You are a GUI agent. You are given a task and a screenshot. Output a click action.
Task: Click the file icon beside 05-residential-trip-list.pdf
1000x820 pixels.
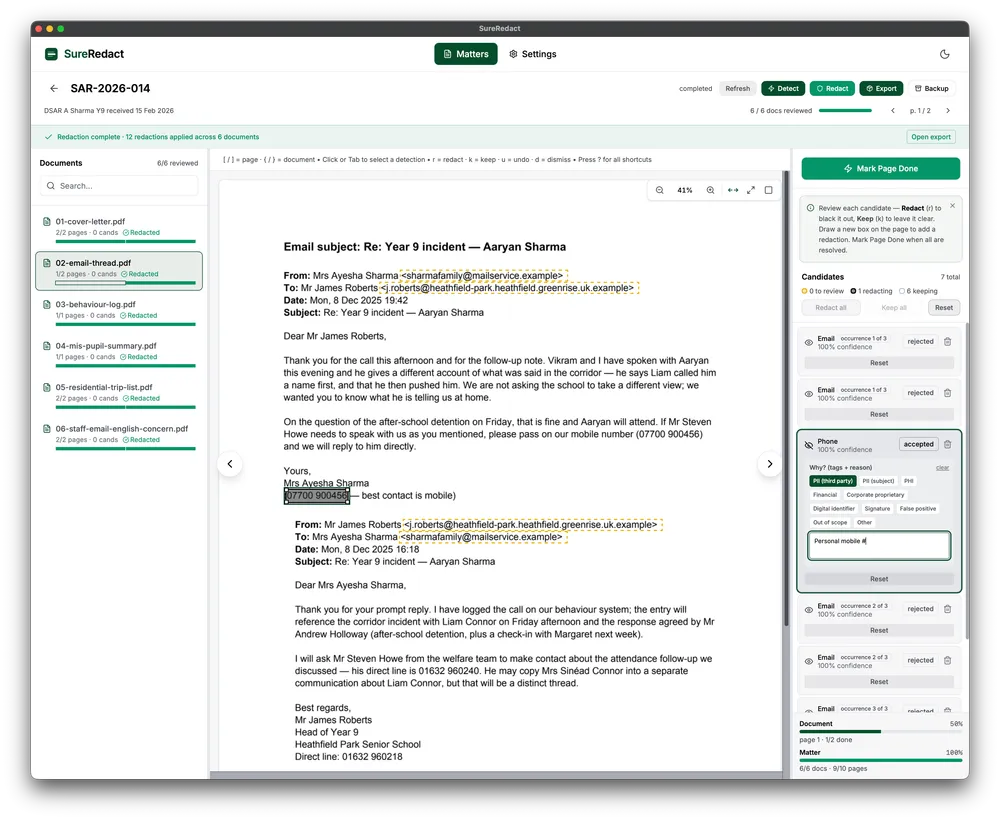47,388
